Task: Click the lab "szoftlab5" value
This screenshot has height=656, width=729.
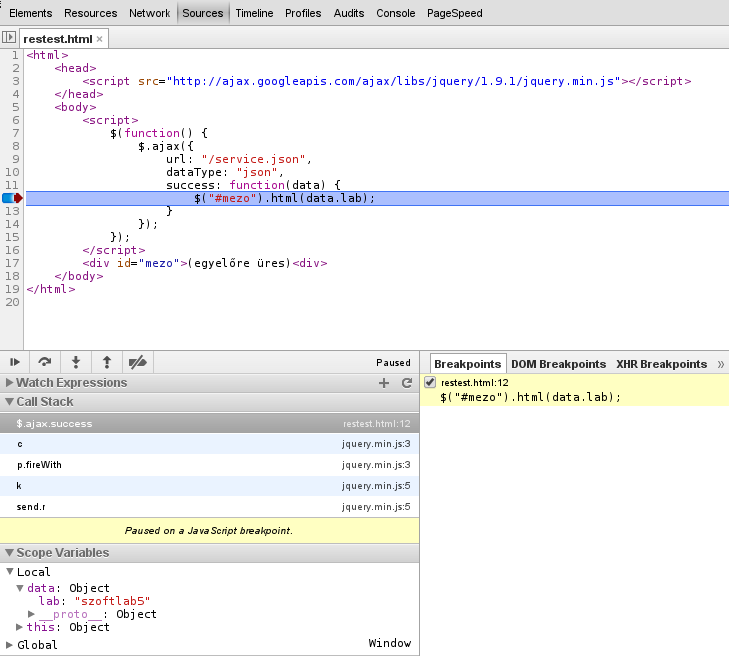Action: (113, 601)
